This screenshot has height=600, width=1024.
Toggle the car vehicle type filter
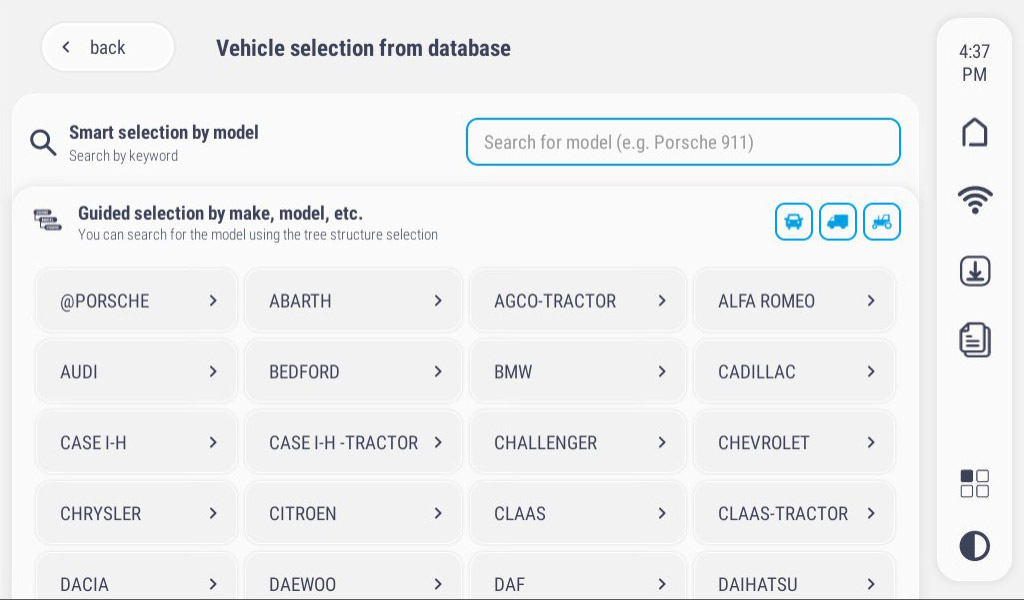(x=793, y=222)
